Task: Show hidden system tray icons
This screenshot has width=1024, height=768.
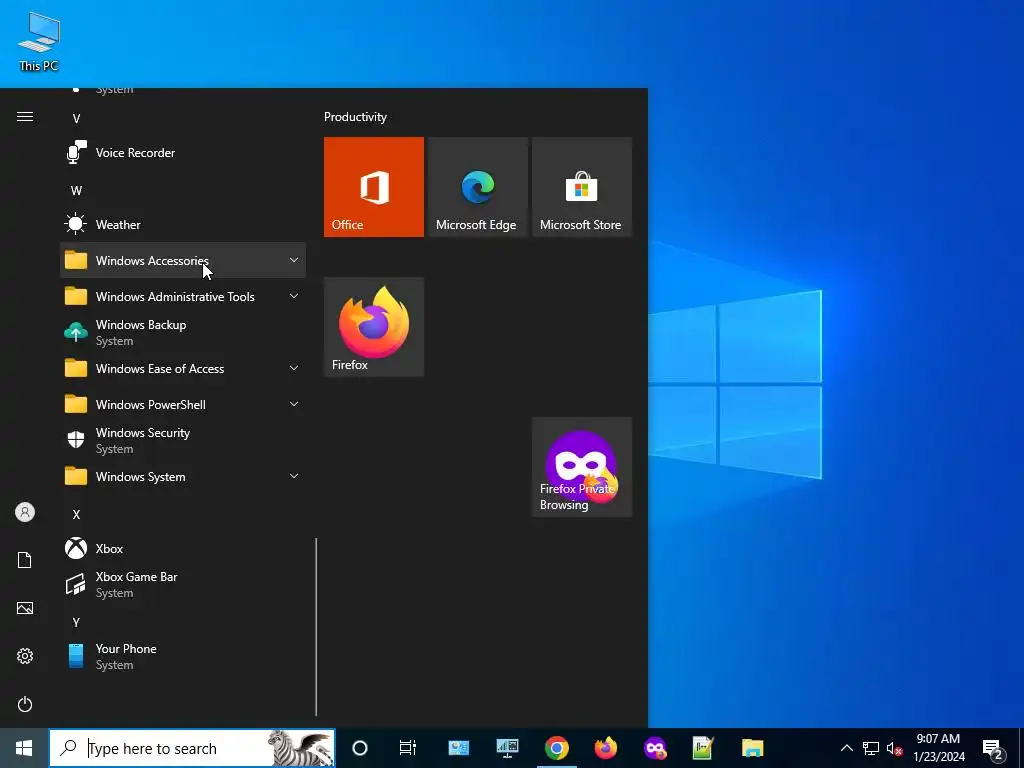Action: click(846, 748)
